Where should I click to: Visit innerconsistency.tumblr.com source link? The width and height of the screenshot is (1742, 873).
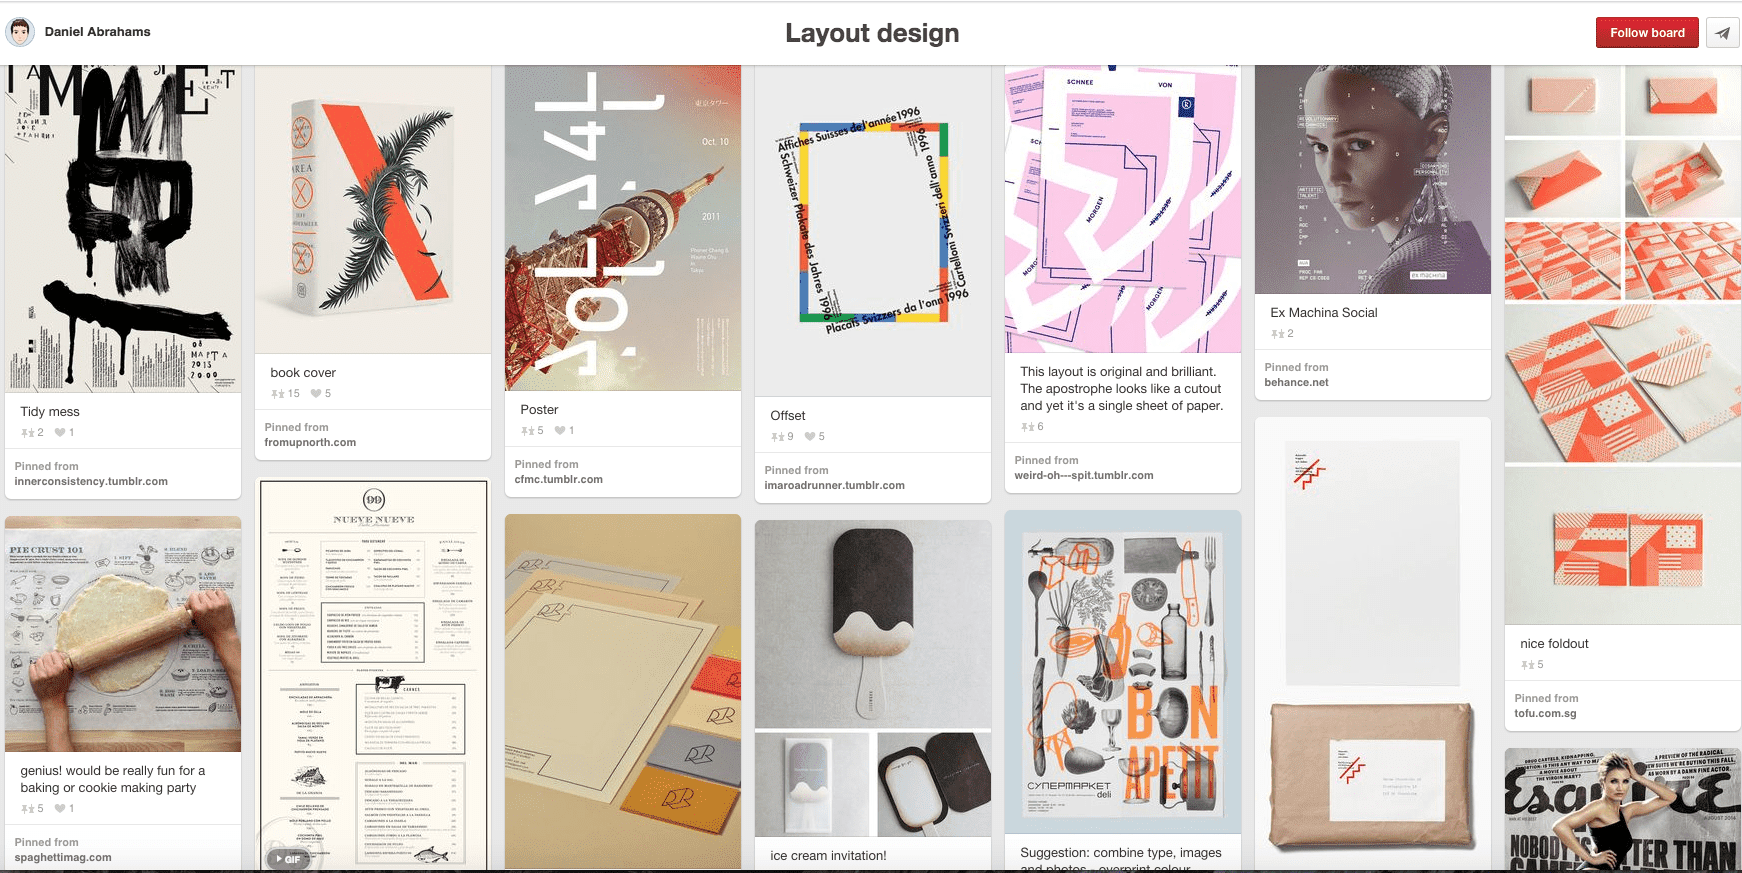pos(91,482)
